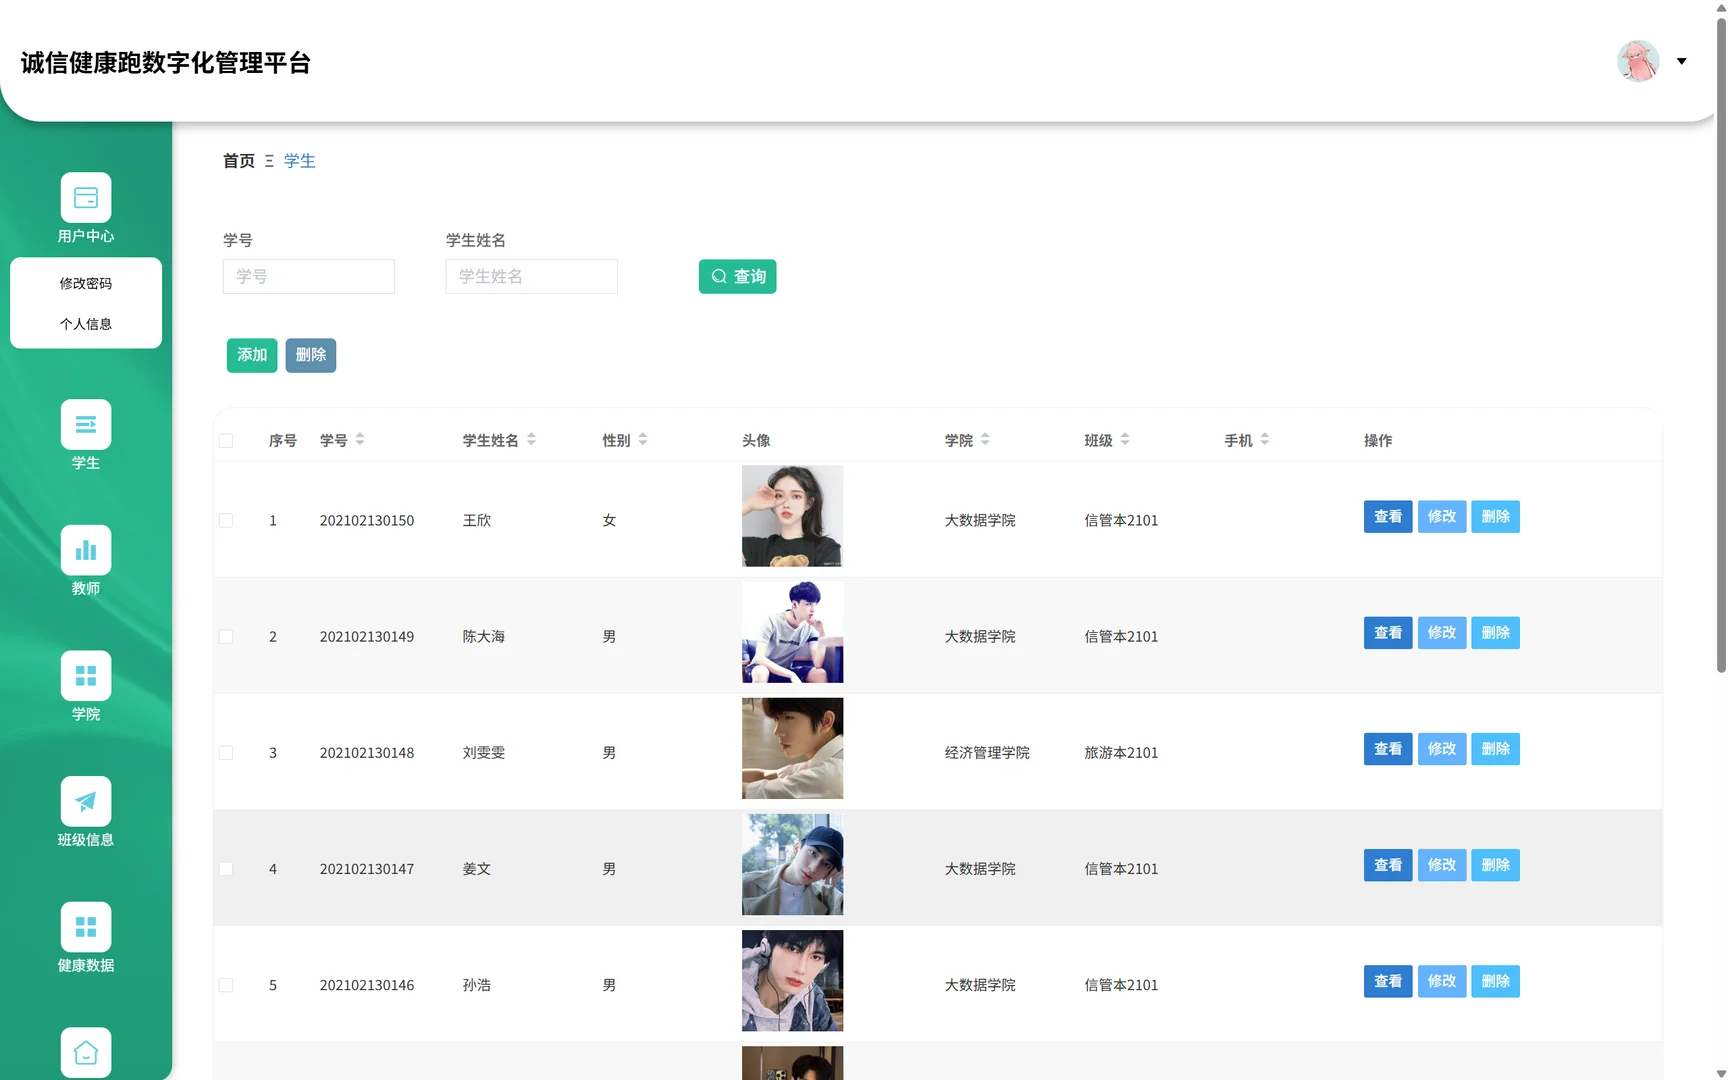Image resolution: width=1728 pixels, height=1080 pixels.
Task: Click student number 202102130146
Action: 367,985
